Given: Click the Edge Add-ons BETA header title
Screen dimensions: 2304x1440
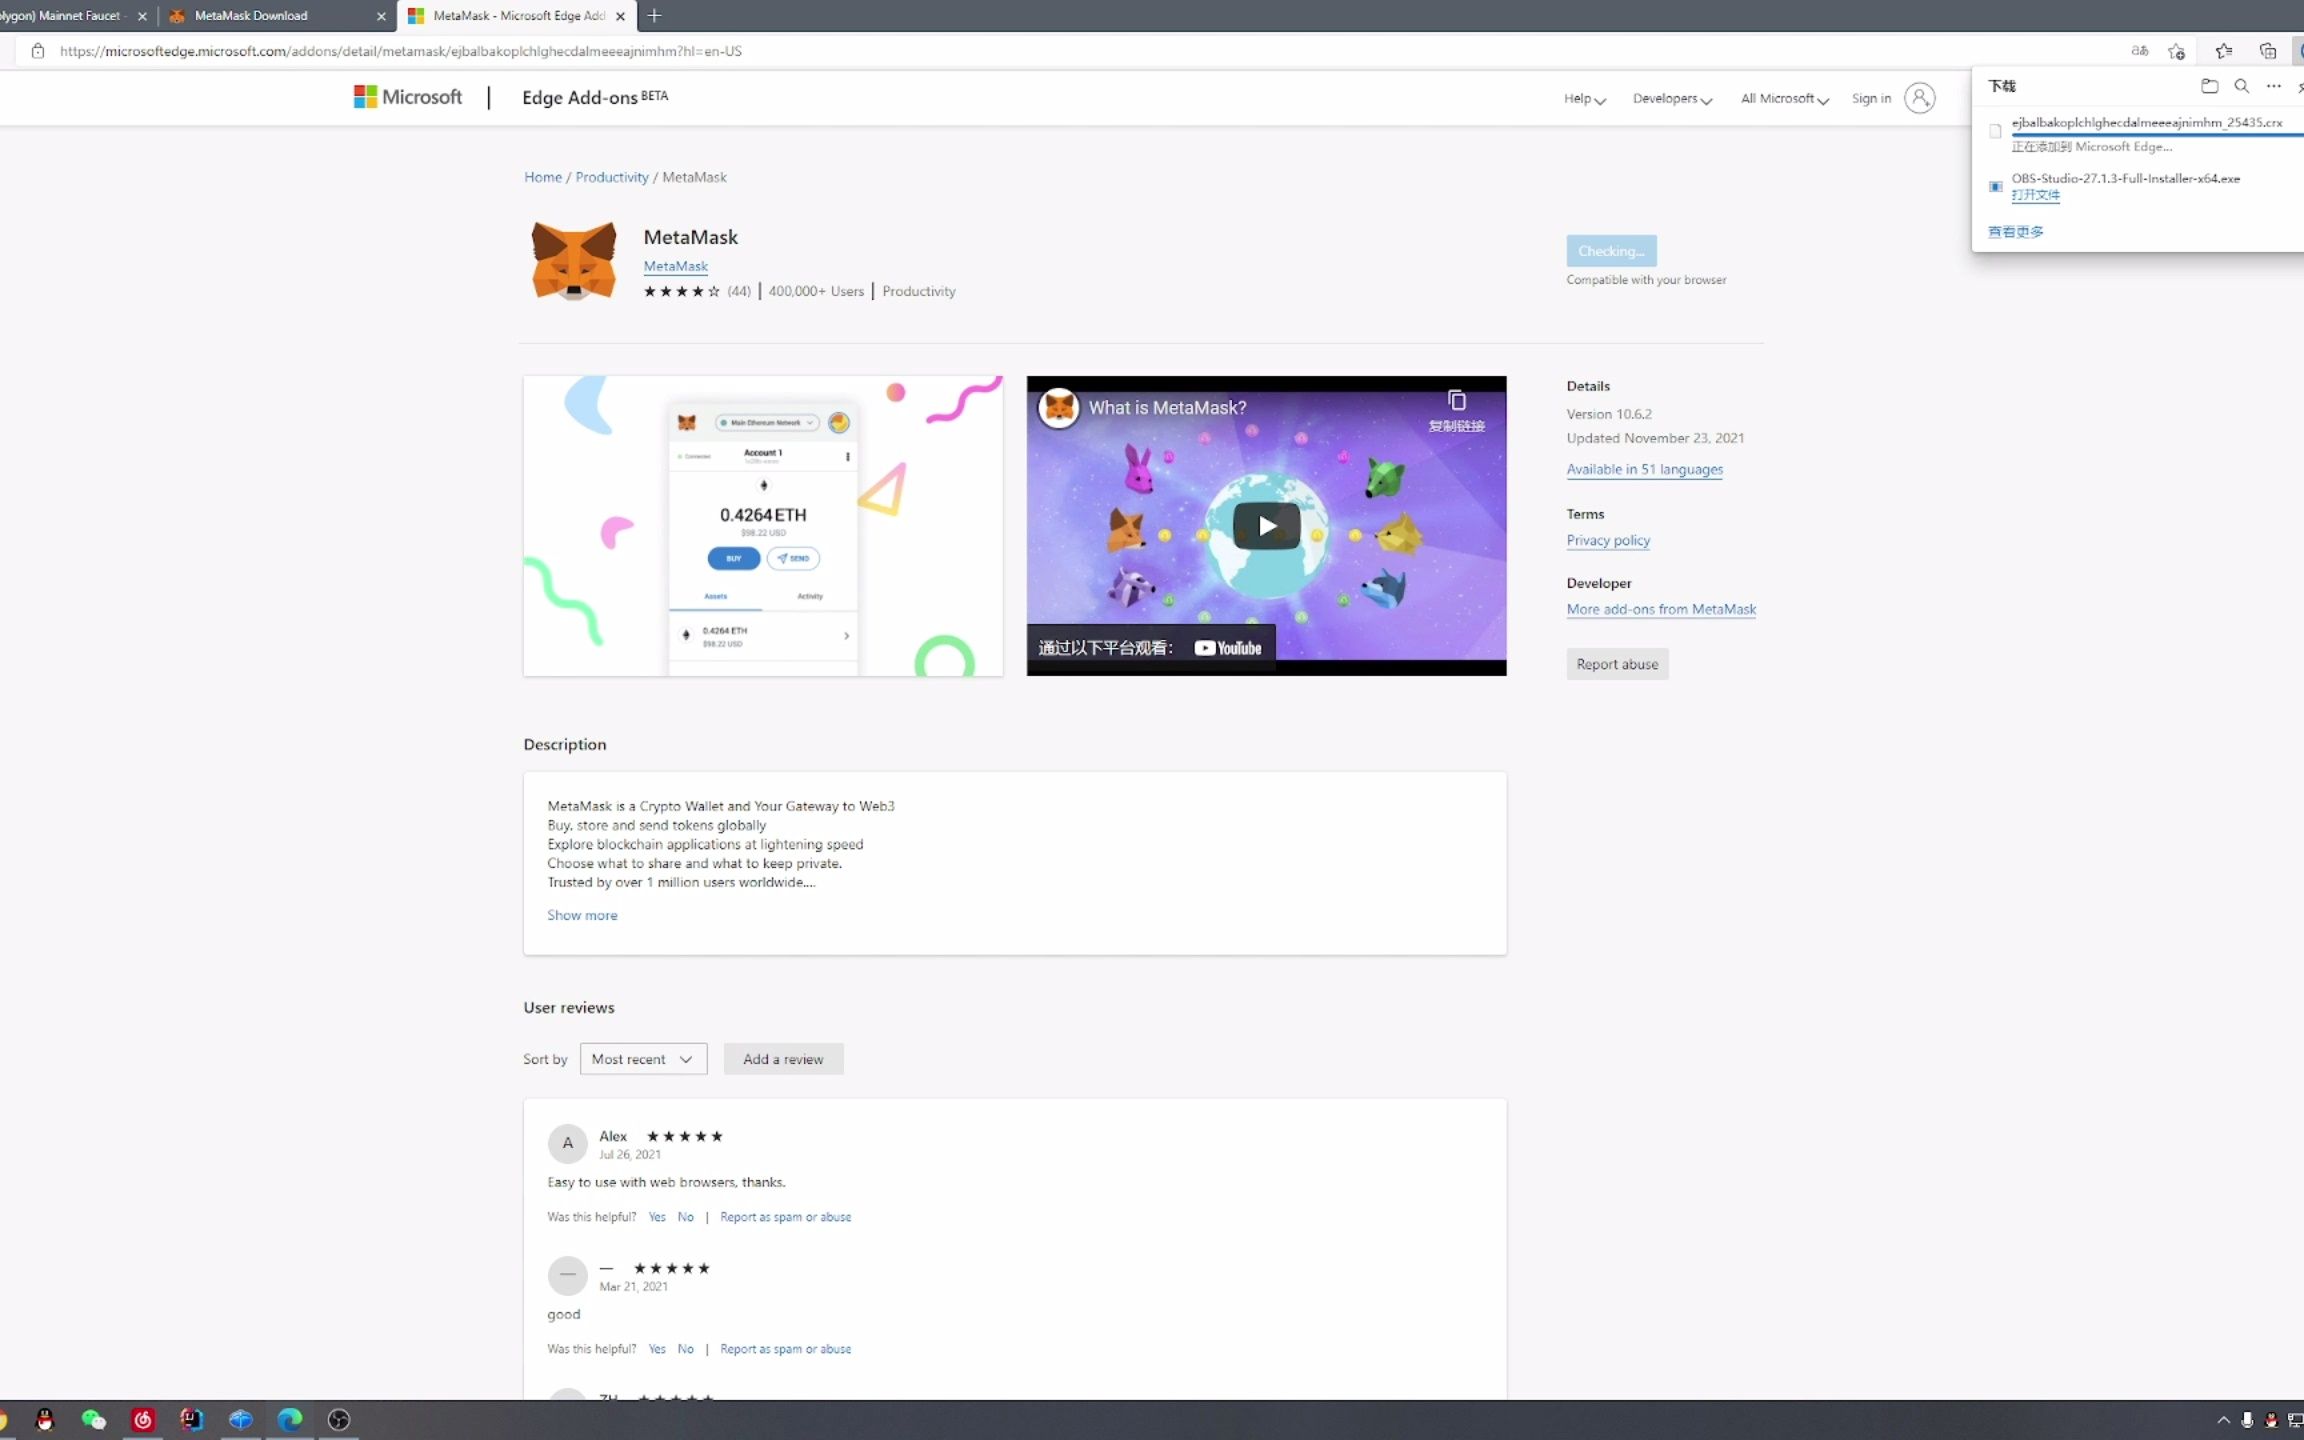Looking at the screenshot, I should coord(595,97).
